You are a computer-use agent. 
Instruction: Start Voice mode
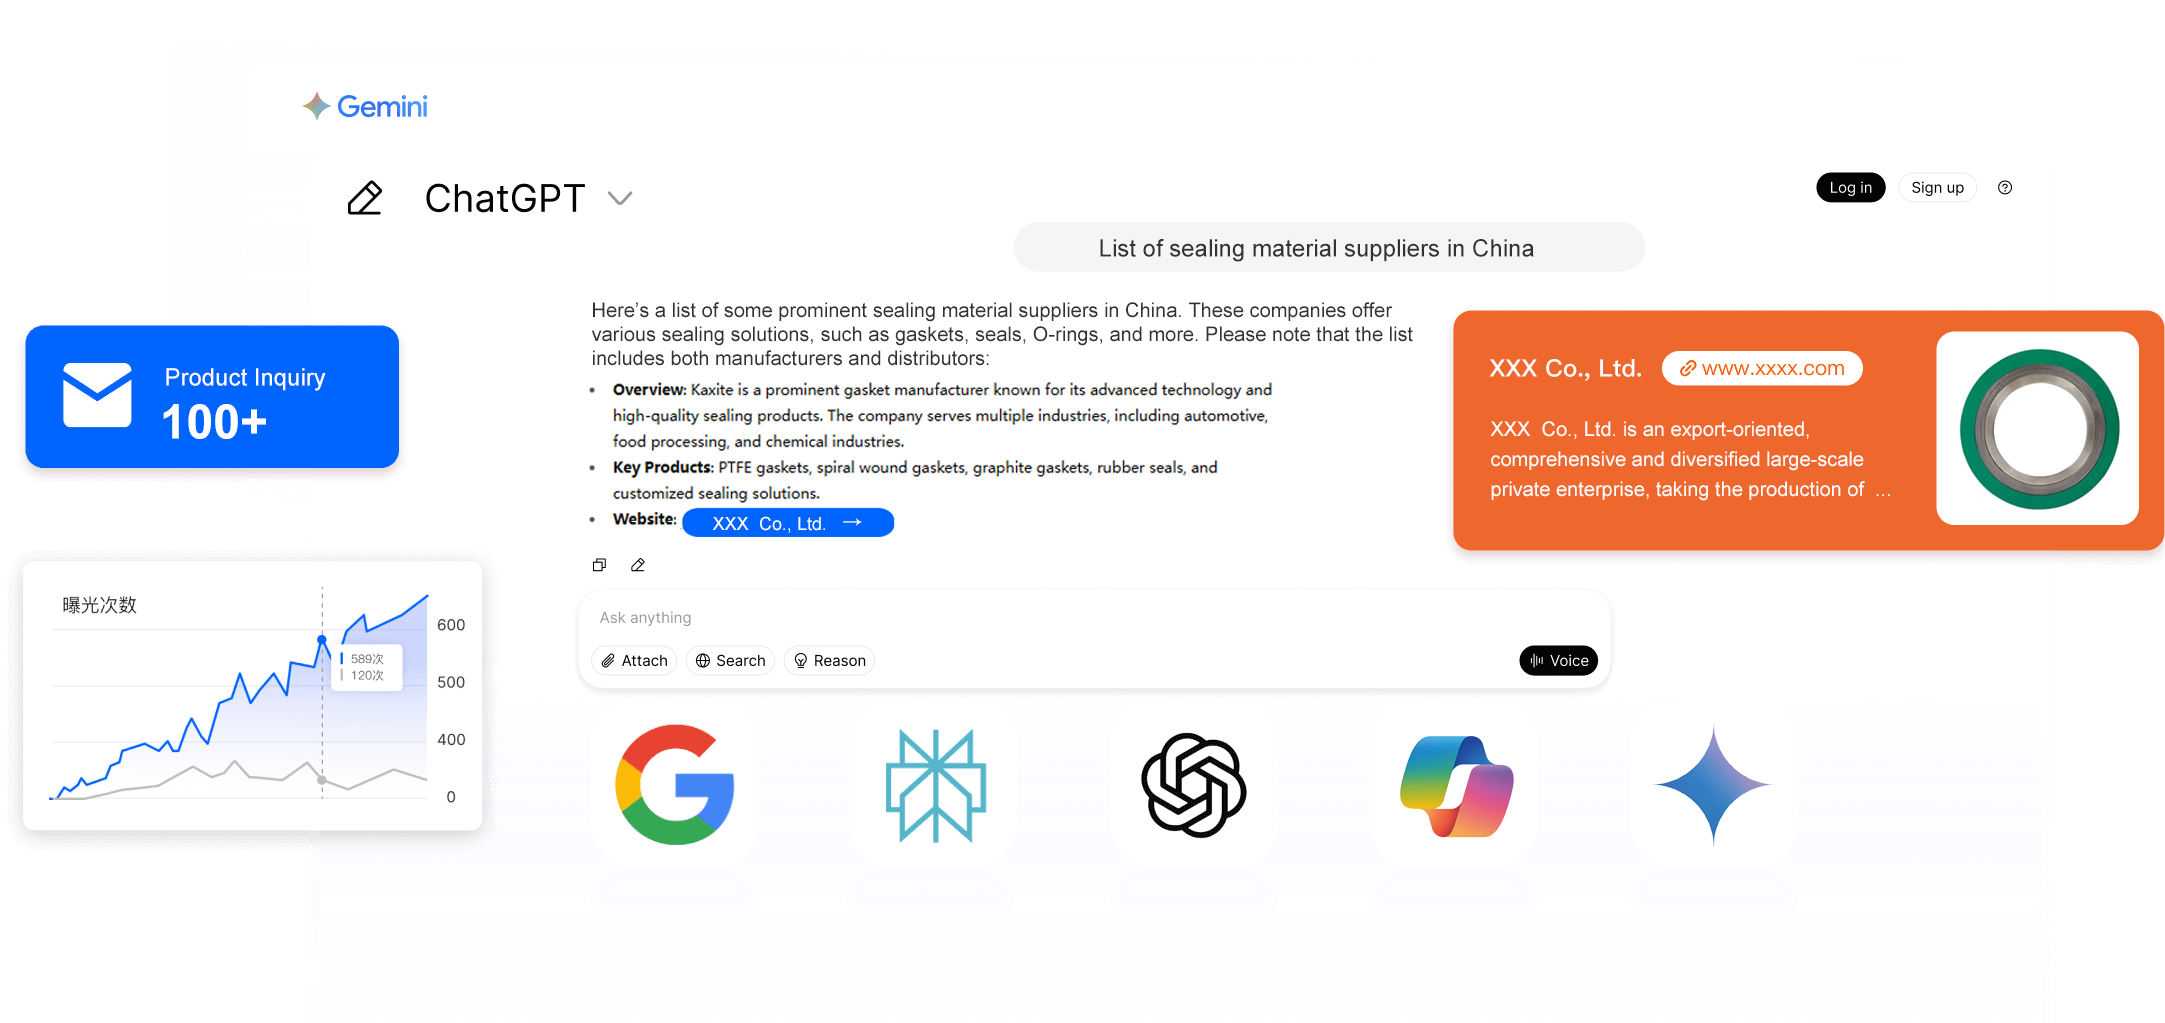(x=1558, y=660)
